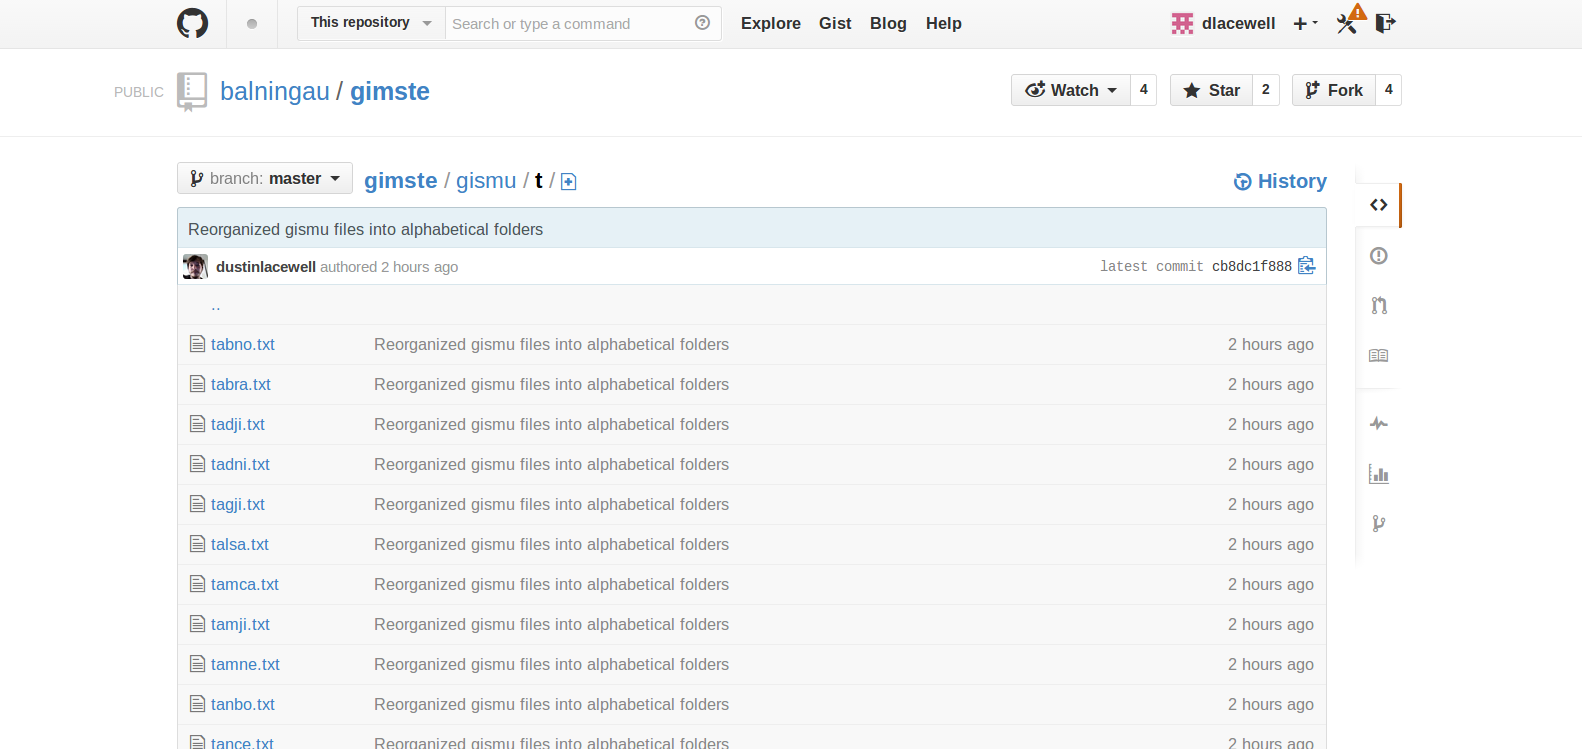This screenshot has width=1582, height=753.
Task: Open tadni.txt file
Action: (240, 464)
